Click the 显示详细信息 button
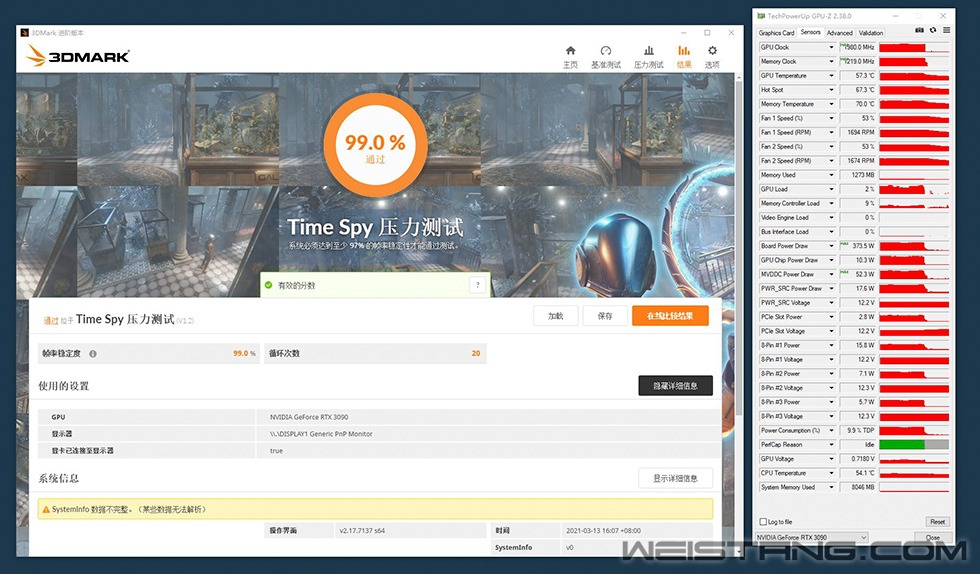The width and height of the screenshot is (980, 574). tap(676, 478)
